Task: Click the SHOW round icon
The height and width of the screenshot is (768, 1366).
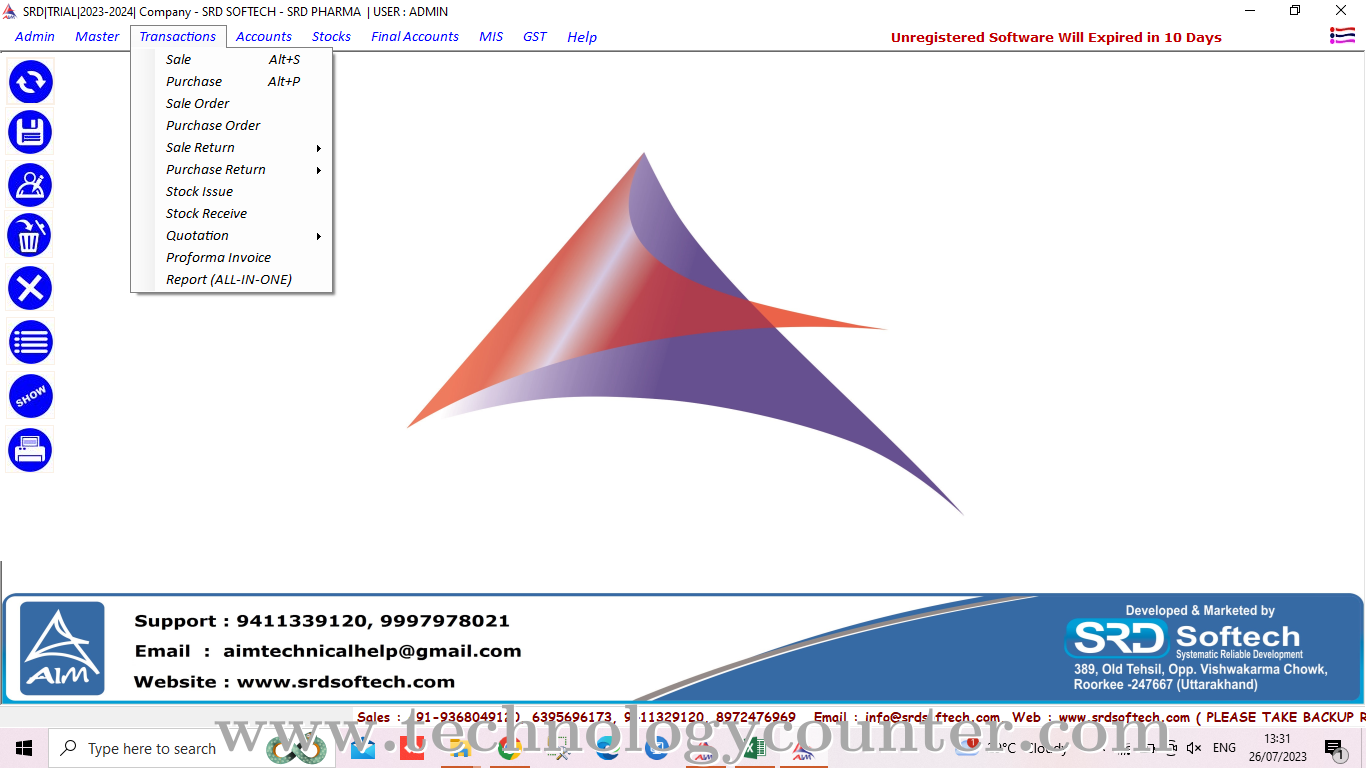Action: click(30, 396)
